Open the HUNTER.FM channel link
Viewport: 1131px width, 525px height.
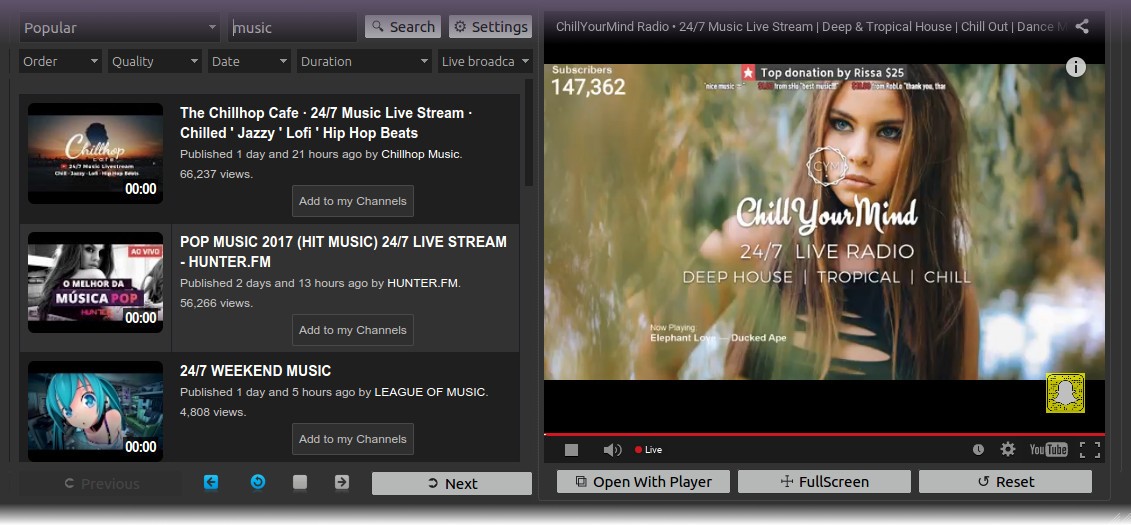[x=423, y=283]
